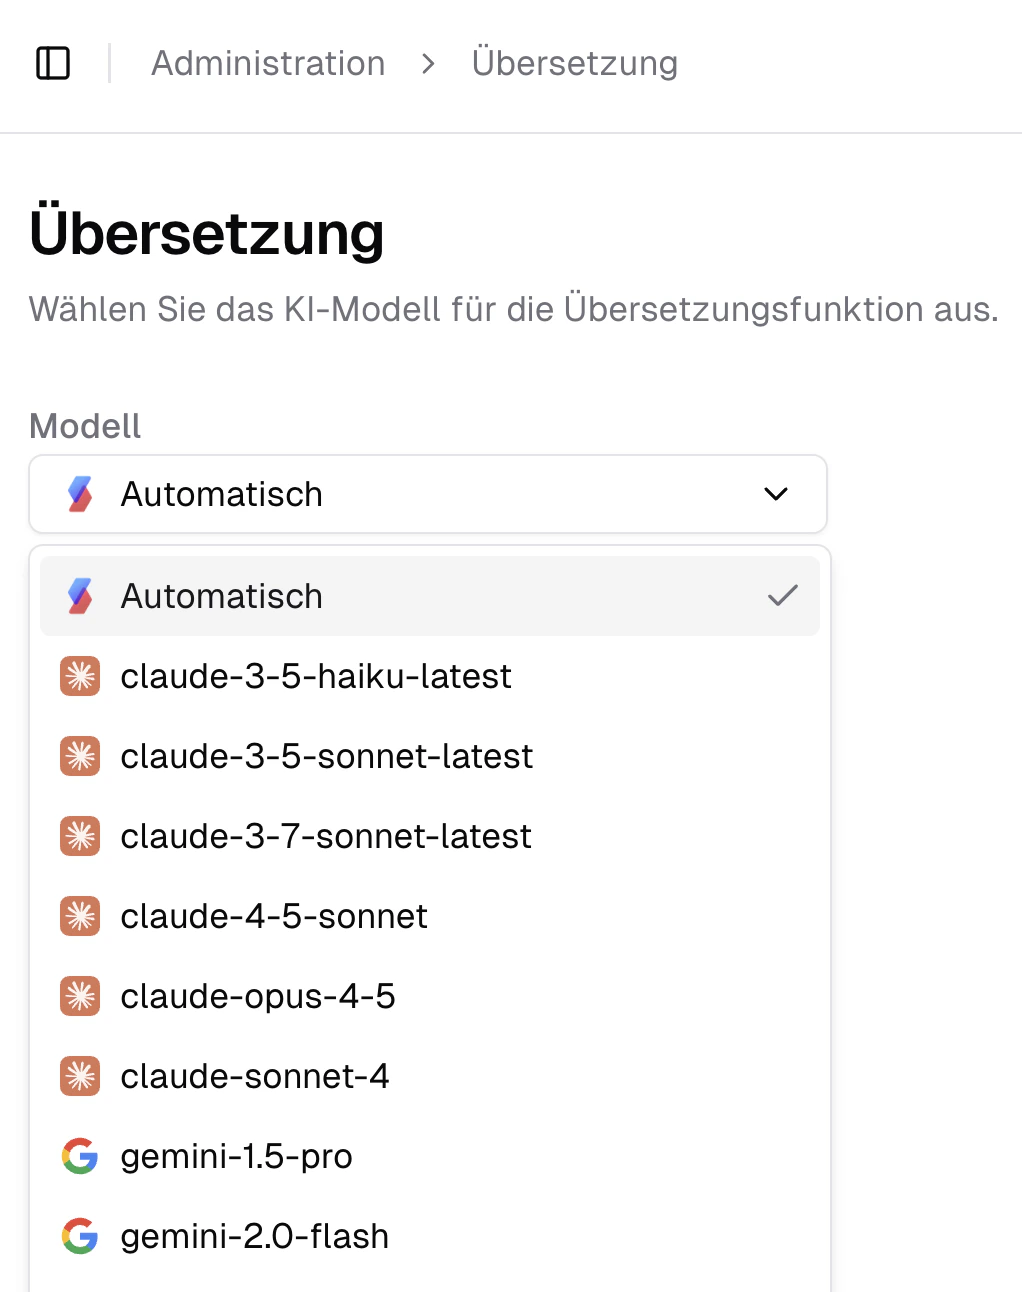Click the checkmark next to Automatisch
This screenshot has height=1292, width=1022.
[x=783, y=595]
